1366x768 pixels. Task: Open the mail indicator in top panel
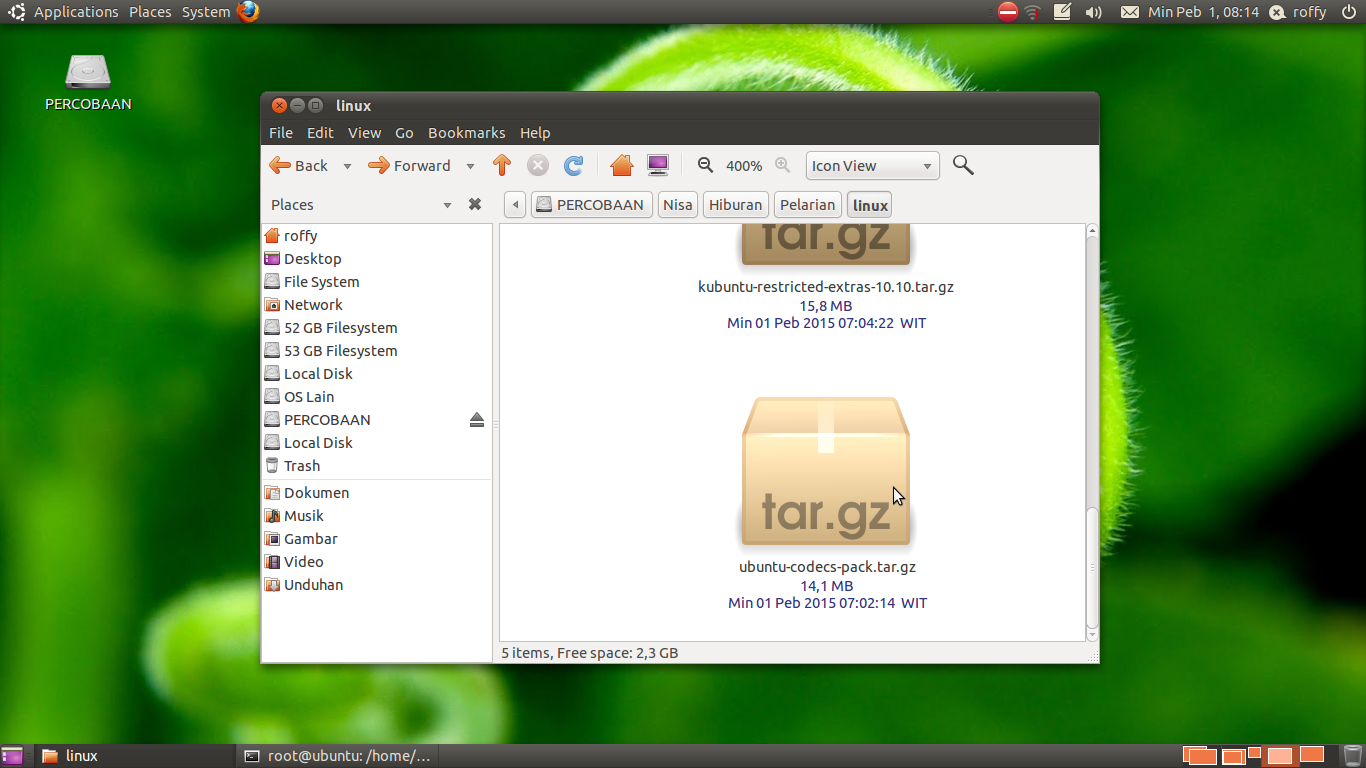click(x=1130, y=12)
